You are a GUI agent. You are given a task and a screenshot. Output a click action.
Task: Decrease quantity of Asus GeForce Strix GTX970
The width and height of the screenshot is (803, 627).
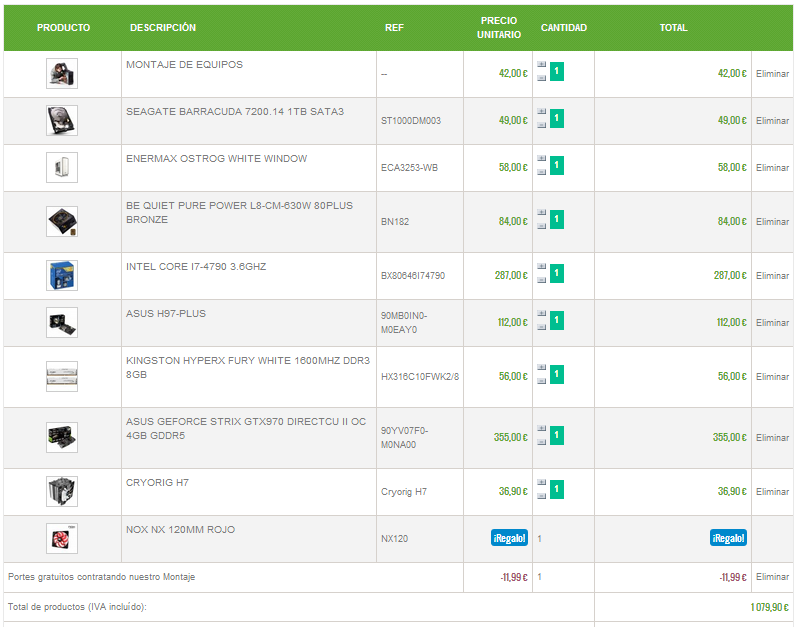541,442
